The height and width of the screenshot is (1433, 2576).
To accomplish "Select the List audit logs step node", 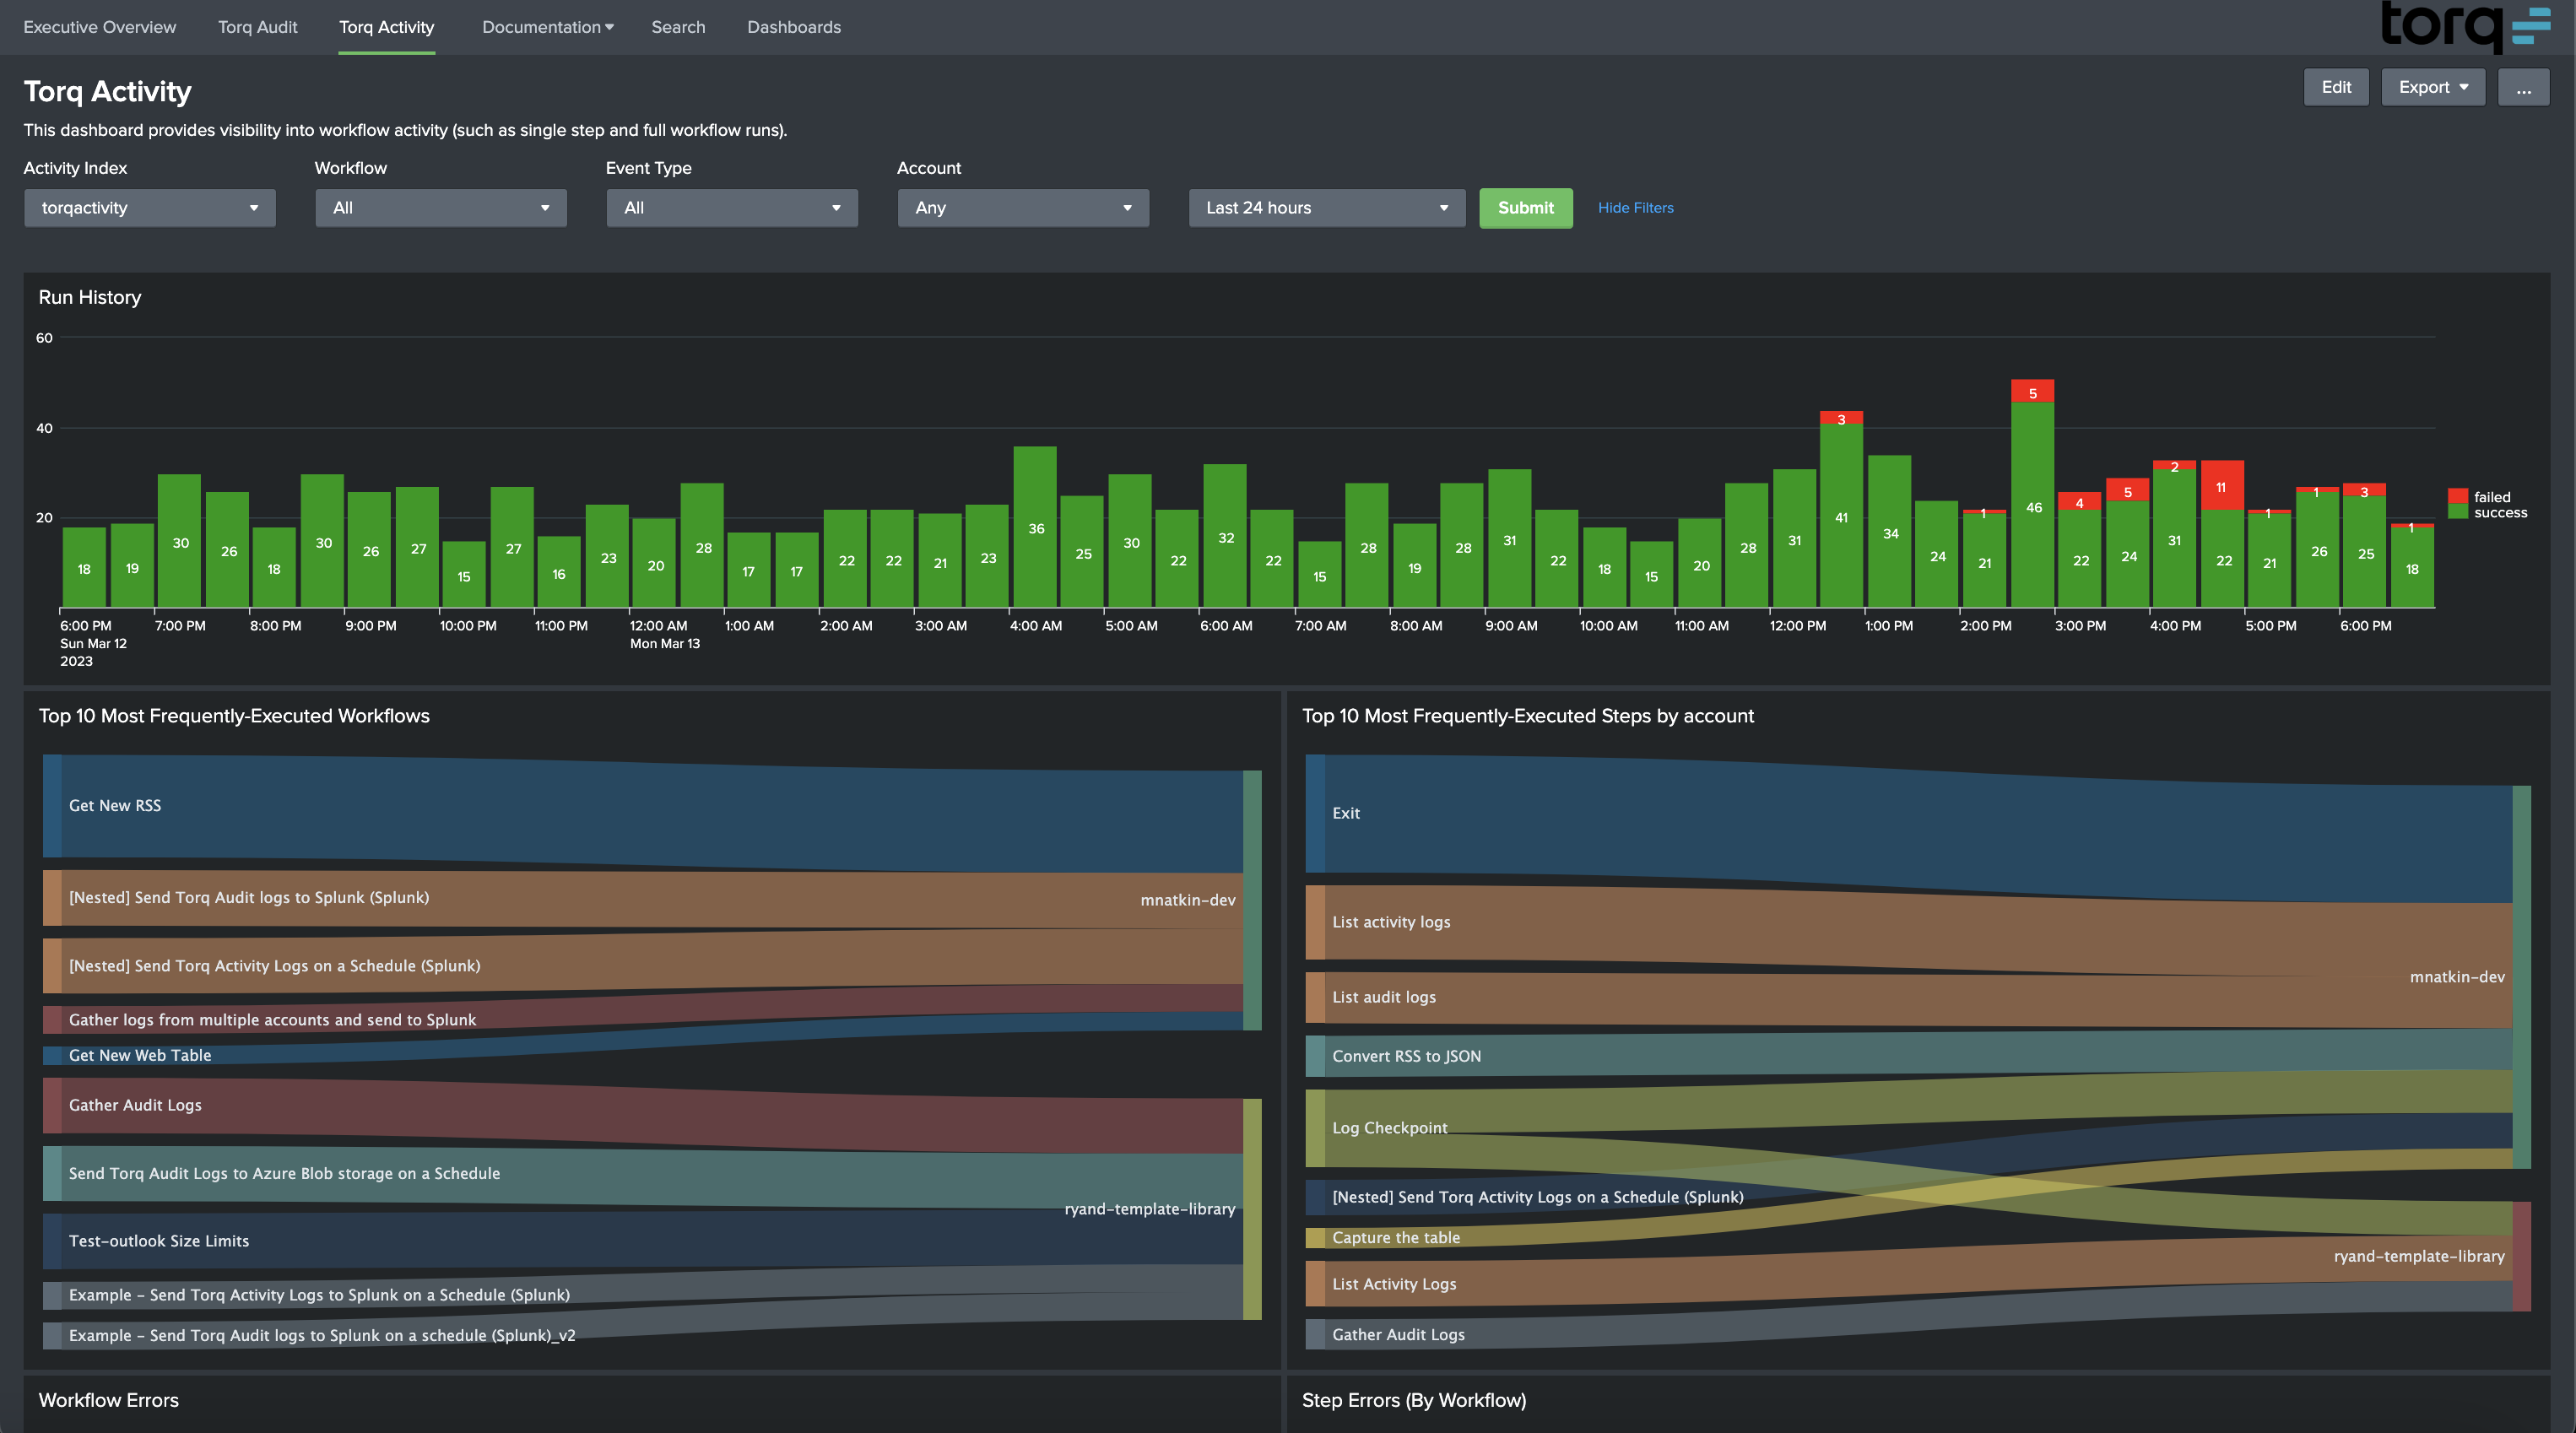I will tap(1315, 997).
